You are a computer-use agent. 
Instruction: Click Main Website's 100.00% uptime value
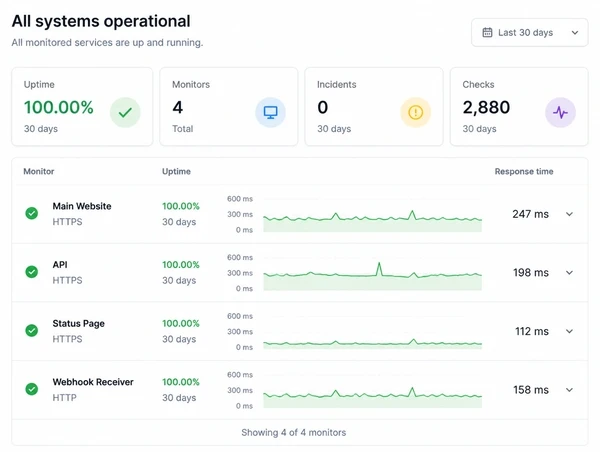pyautogui.click(x=181, y=206)
